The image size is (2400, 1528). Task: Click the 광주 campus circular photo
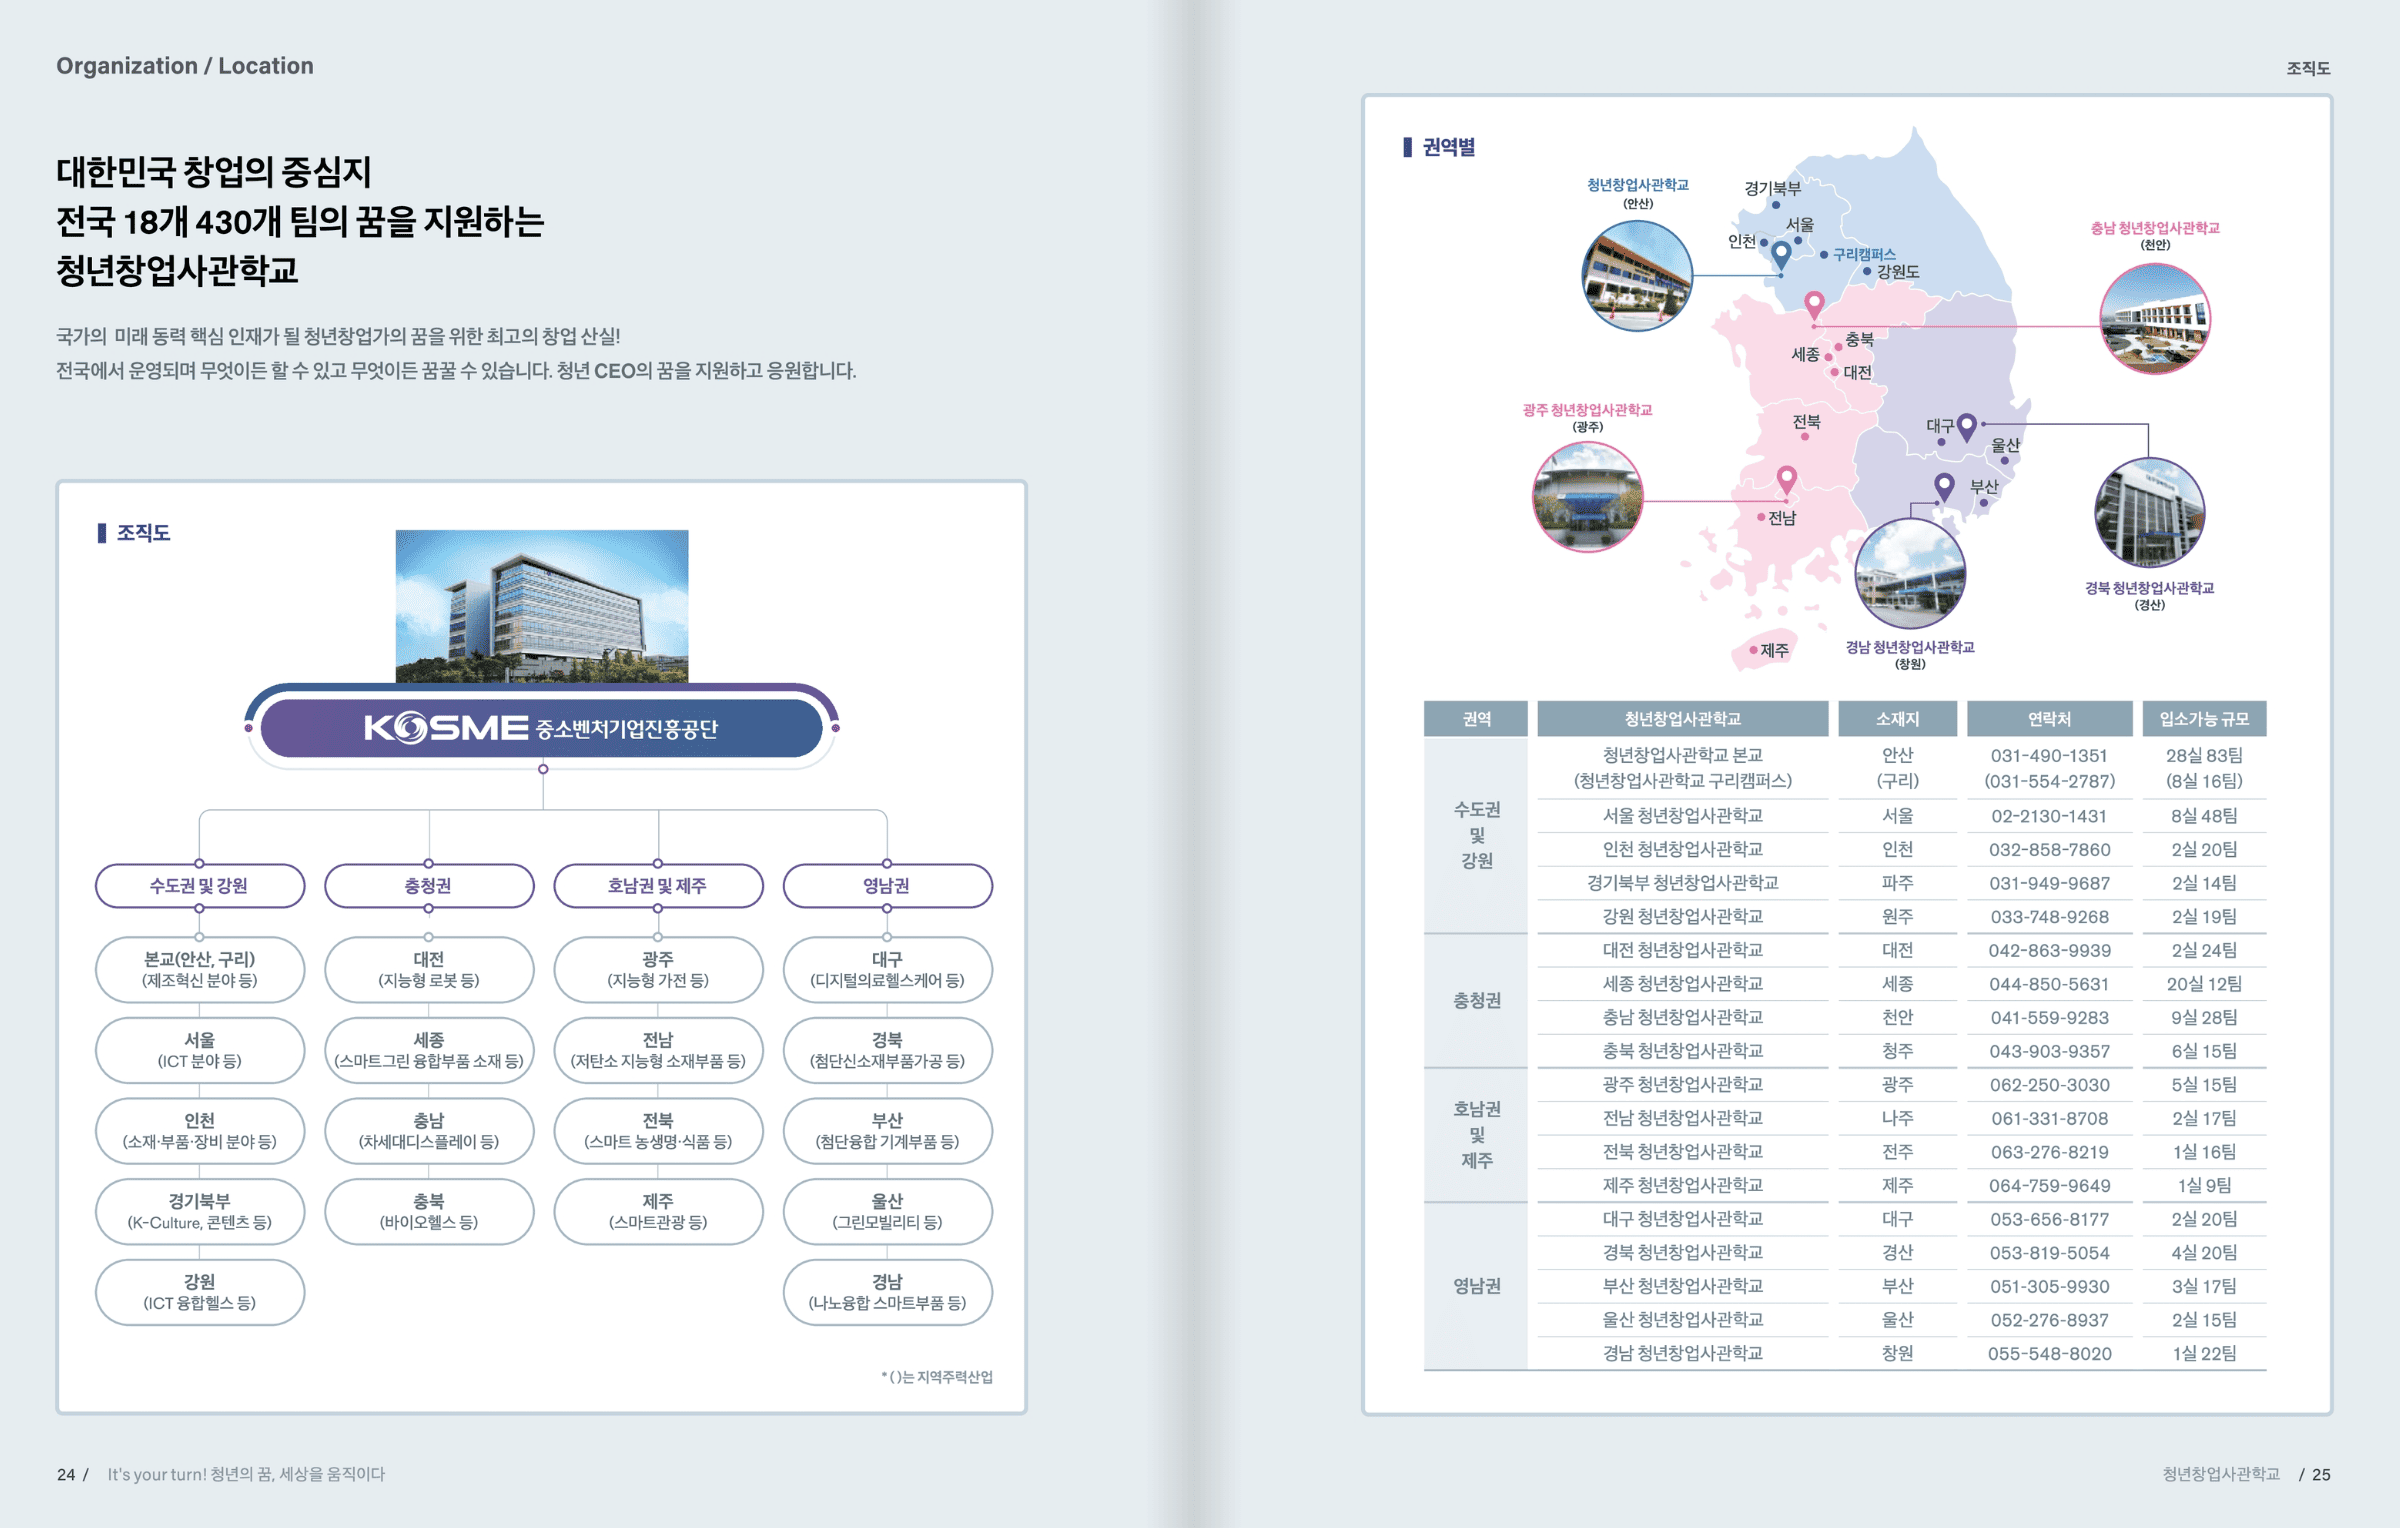point(1587,497)
